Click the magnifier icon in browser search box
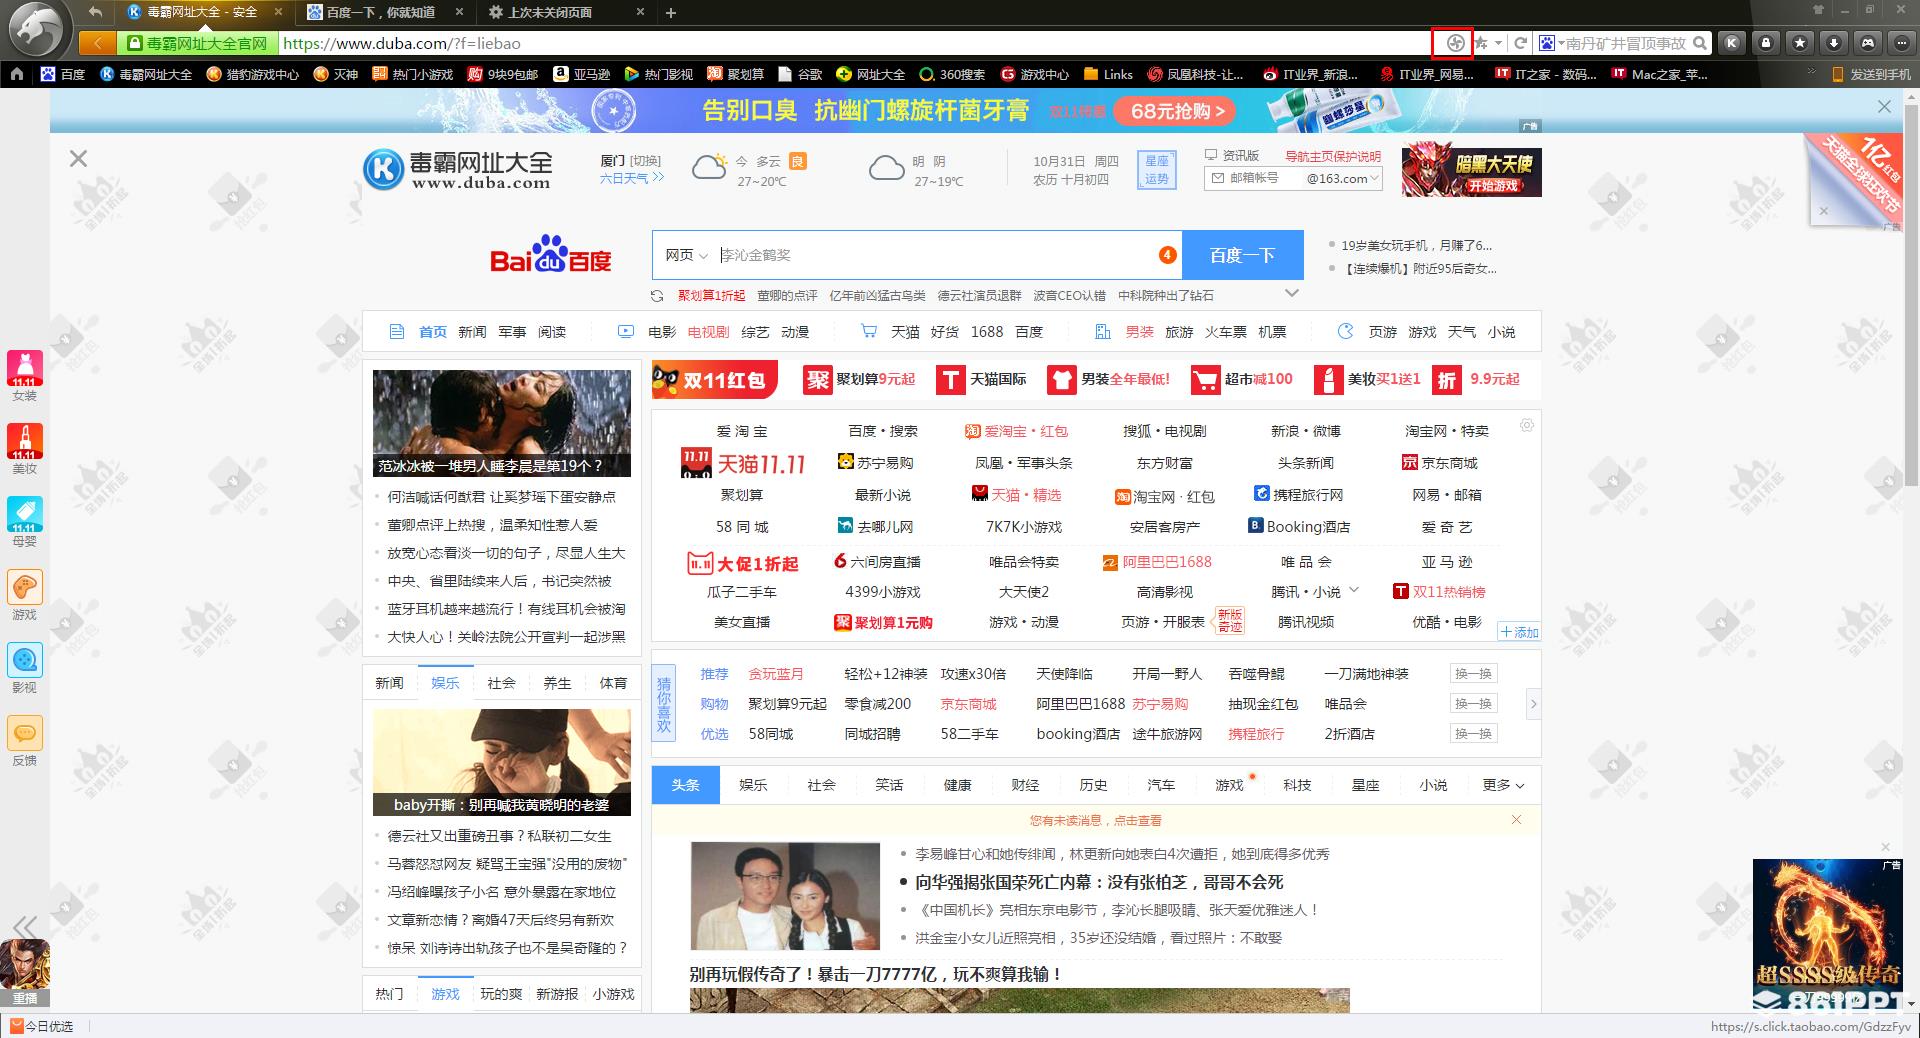Viewport: 1920px width, 1038px height. (x=1701, y=43)
